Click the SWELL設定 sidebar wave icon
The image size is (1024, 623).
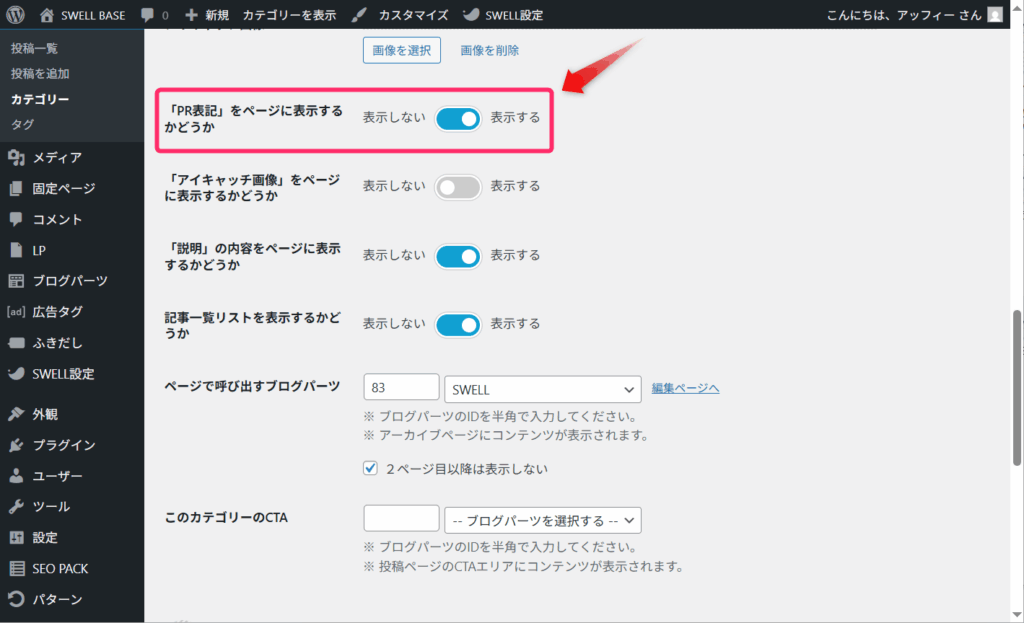click(16, 374)
